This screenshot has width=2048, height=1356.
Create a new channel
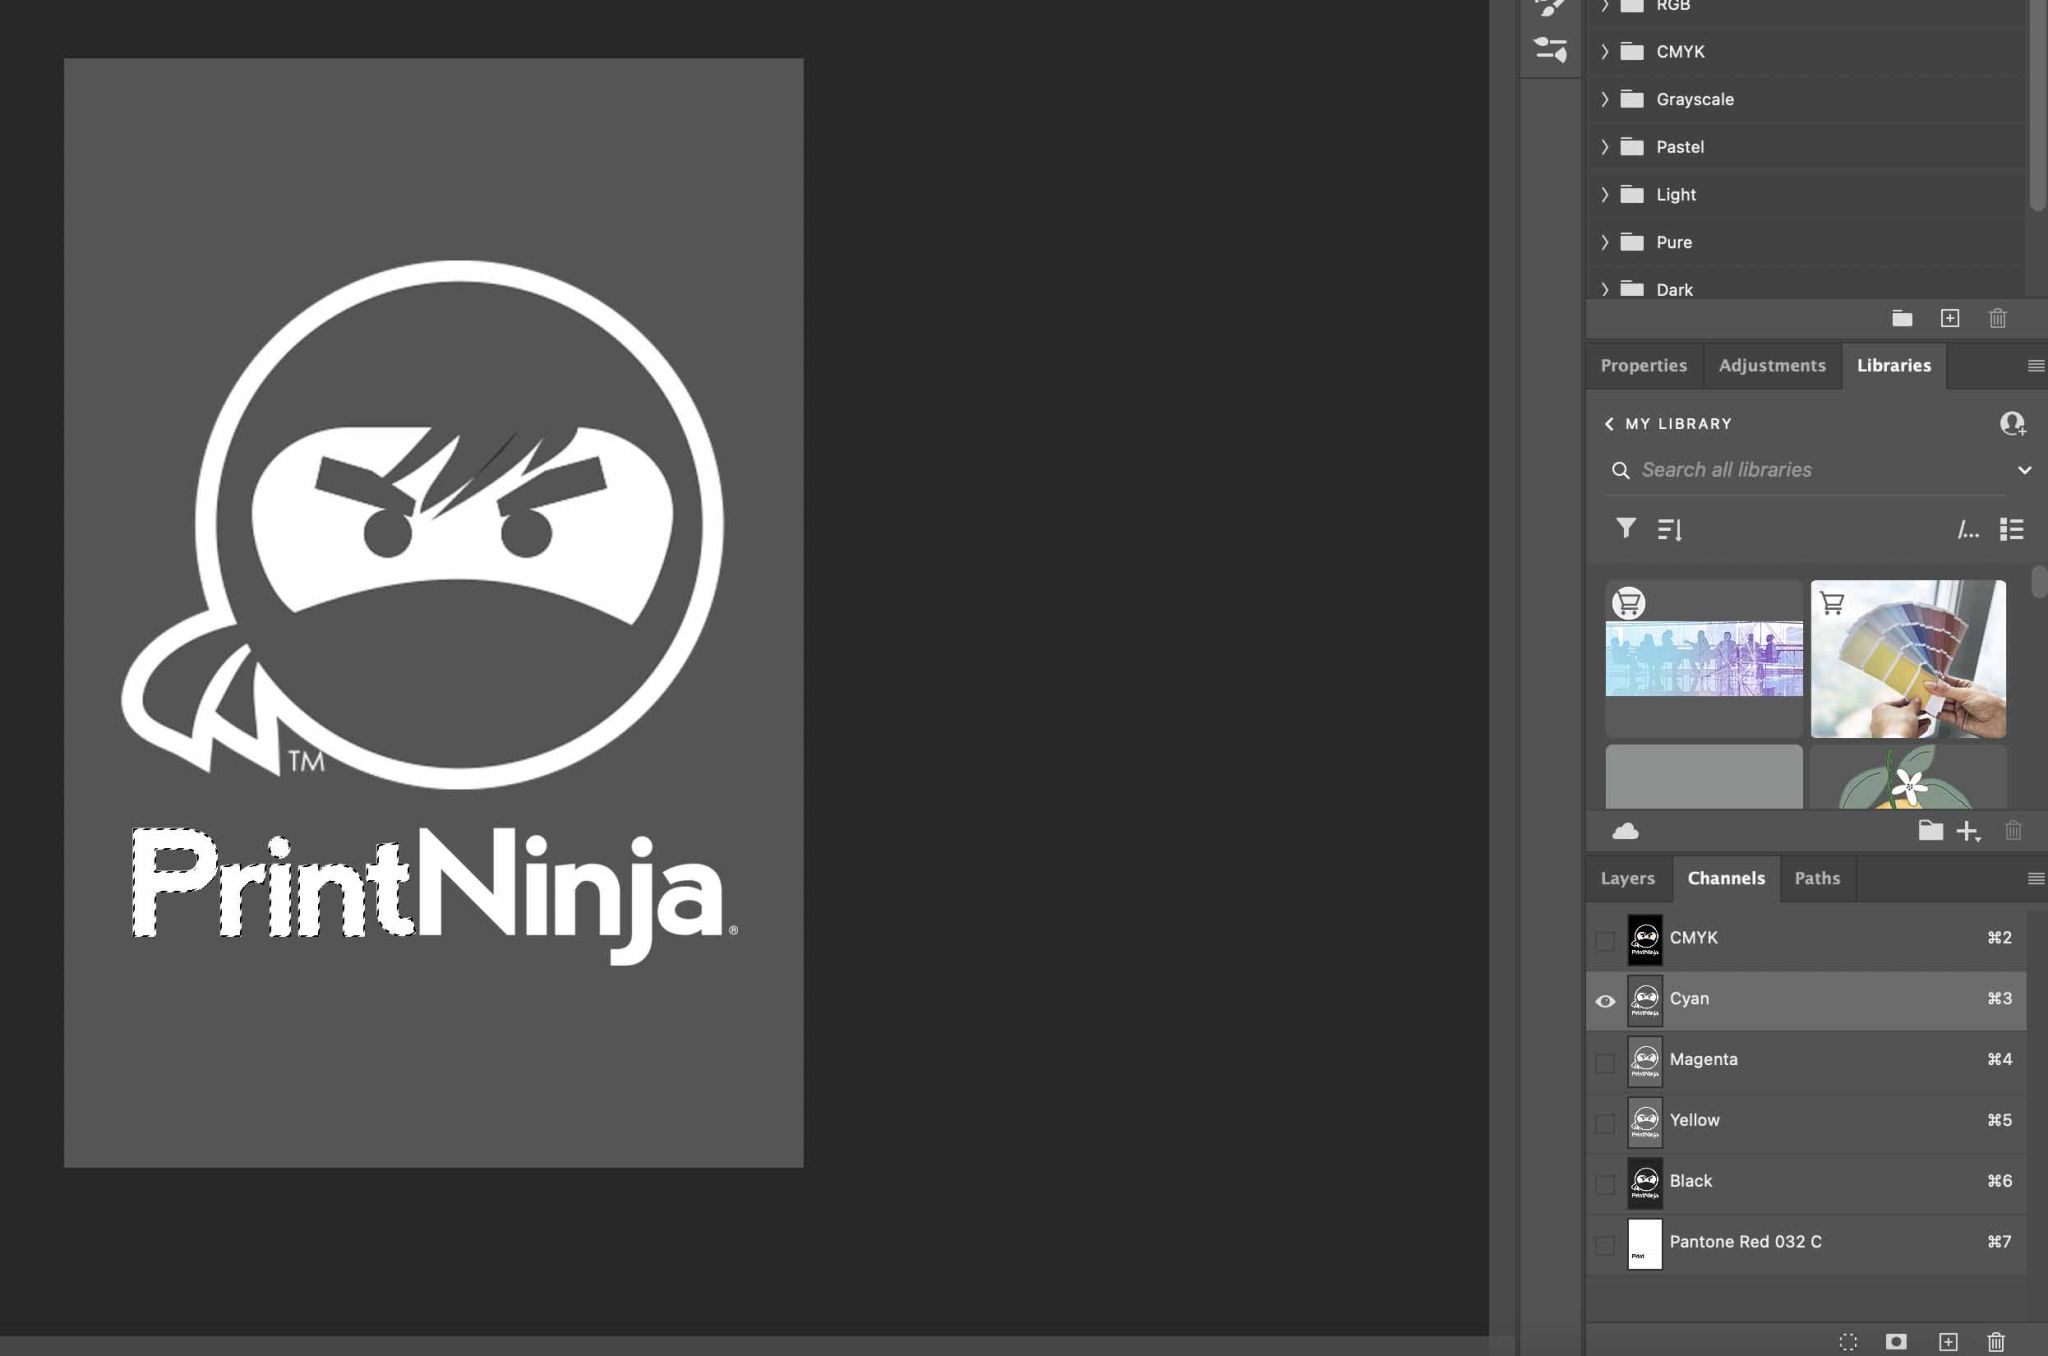coord(1946,1340)
